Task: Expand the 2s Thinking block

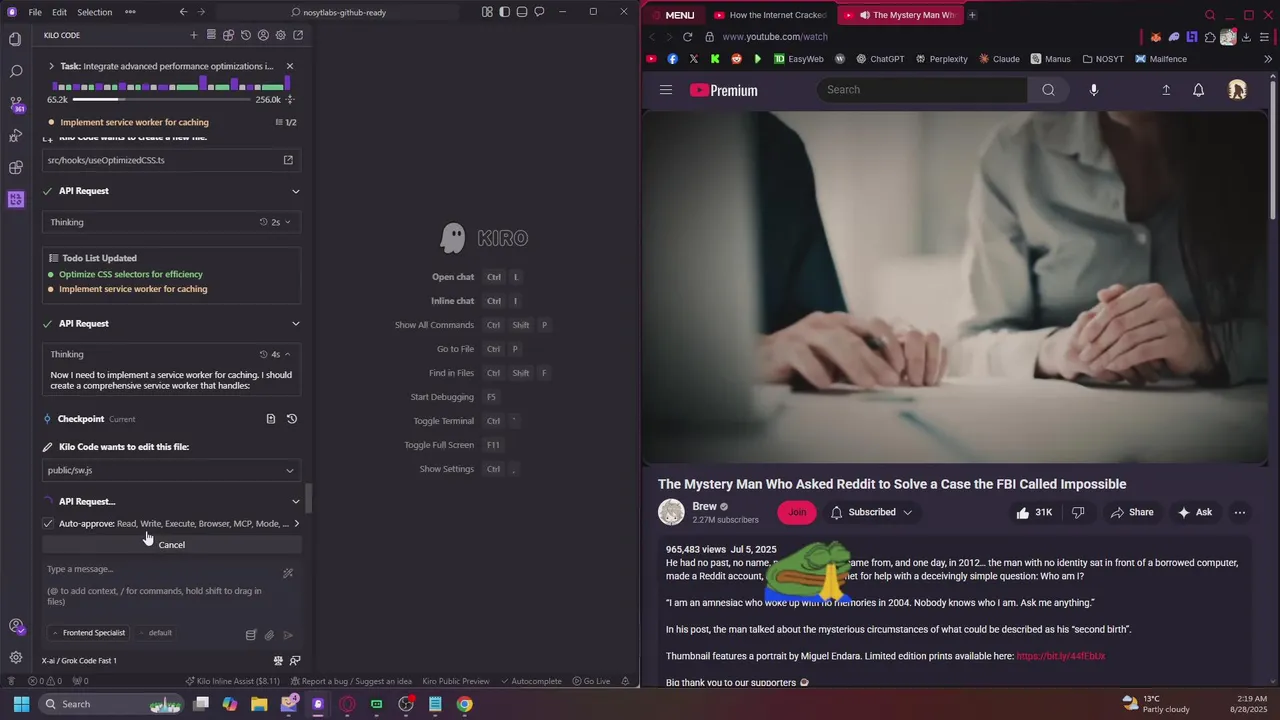Action: (287, 222)
